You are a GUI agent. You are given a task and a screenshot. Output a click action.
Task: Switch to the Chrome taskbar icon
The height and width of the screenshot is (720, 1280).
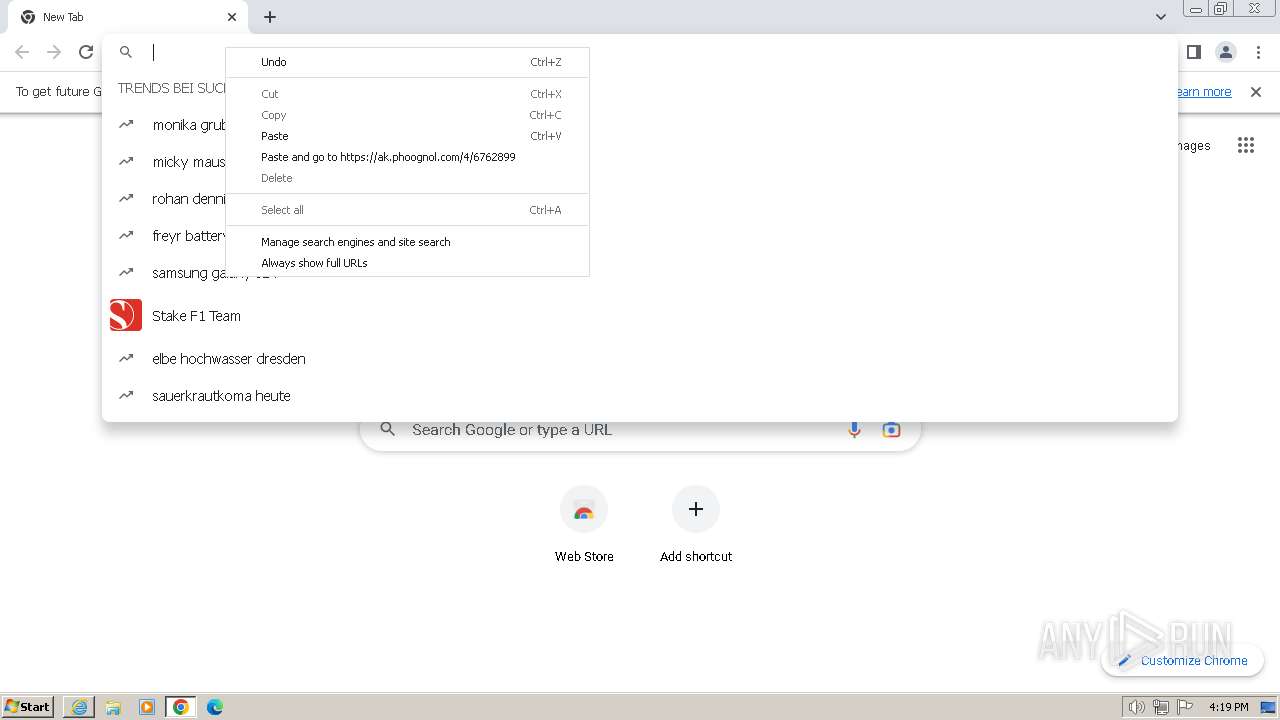[181, 707]
